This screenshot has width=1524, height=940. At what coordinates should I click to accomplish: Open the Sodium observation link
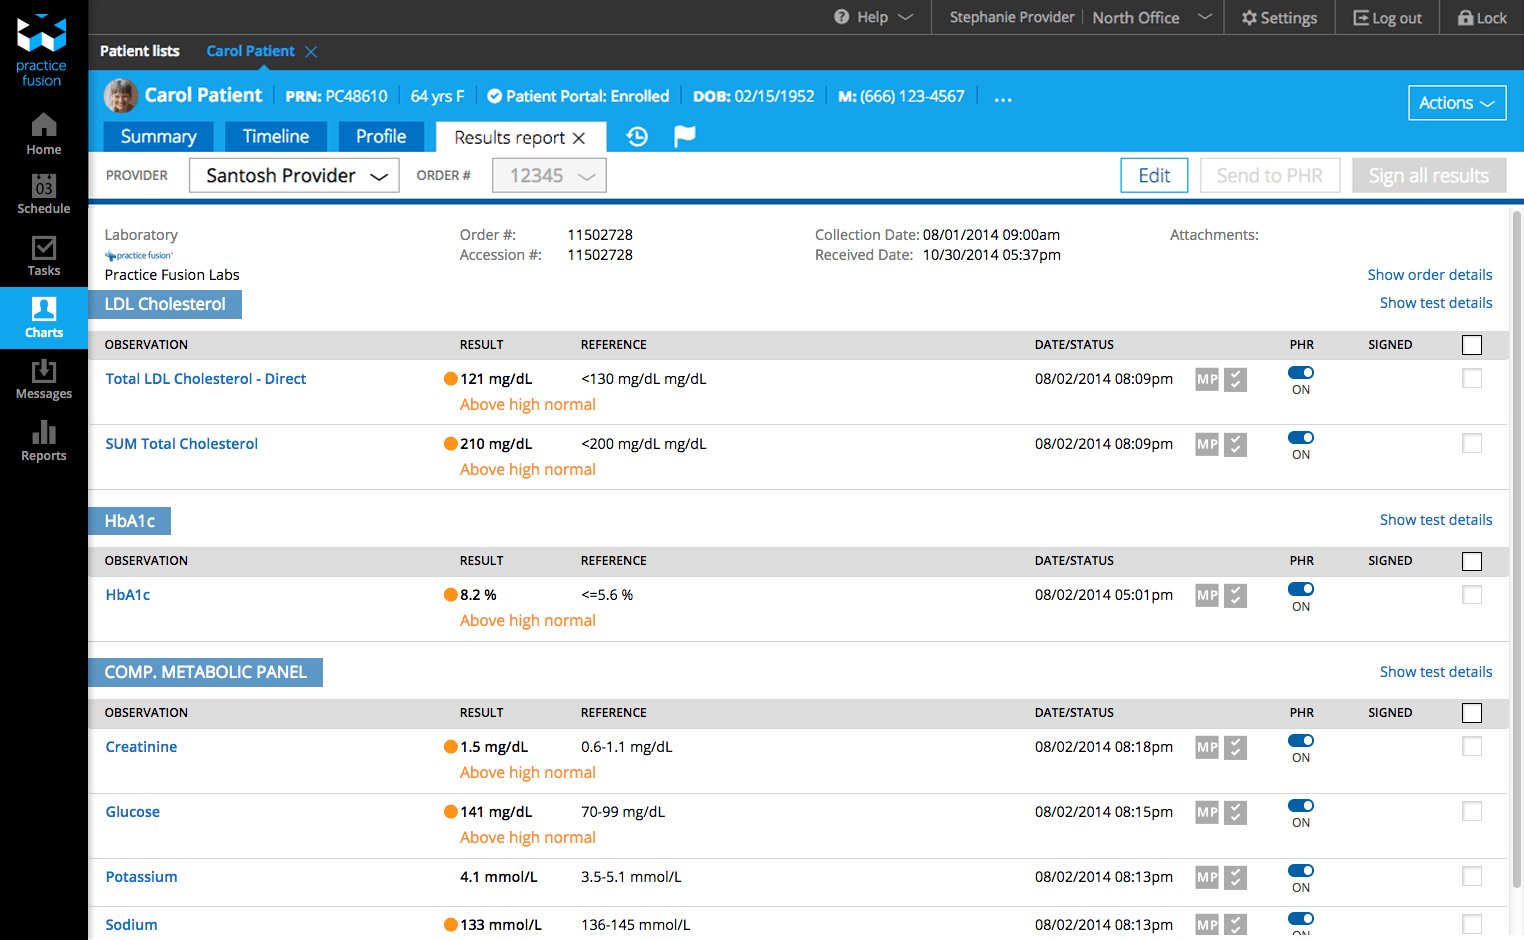coord(131,925)
